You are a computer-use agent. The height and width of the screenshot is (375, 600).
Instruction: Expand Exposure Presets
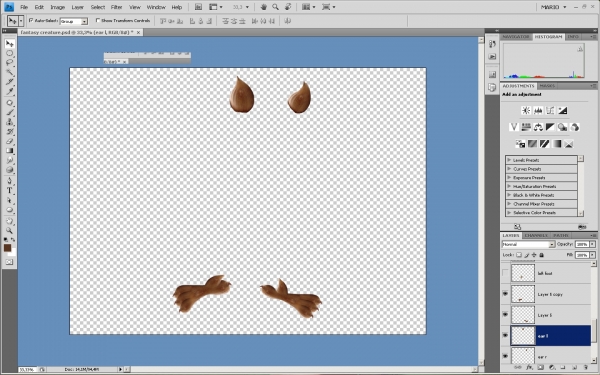(509, 178)
